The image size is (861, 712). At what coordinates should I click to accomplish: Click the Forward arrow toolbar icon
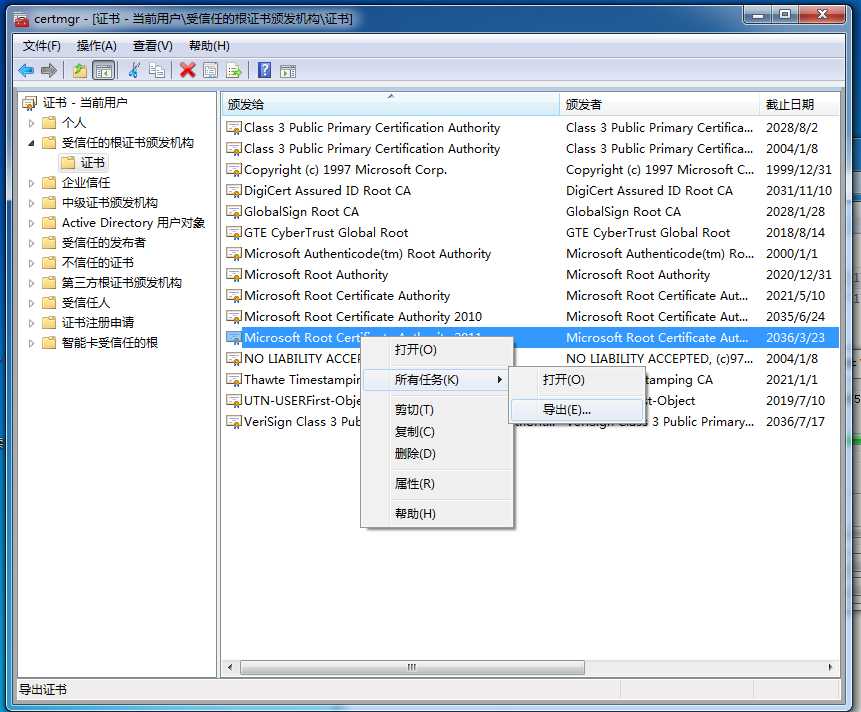(x=49, y=70)
